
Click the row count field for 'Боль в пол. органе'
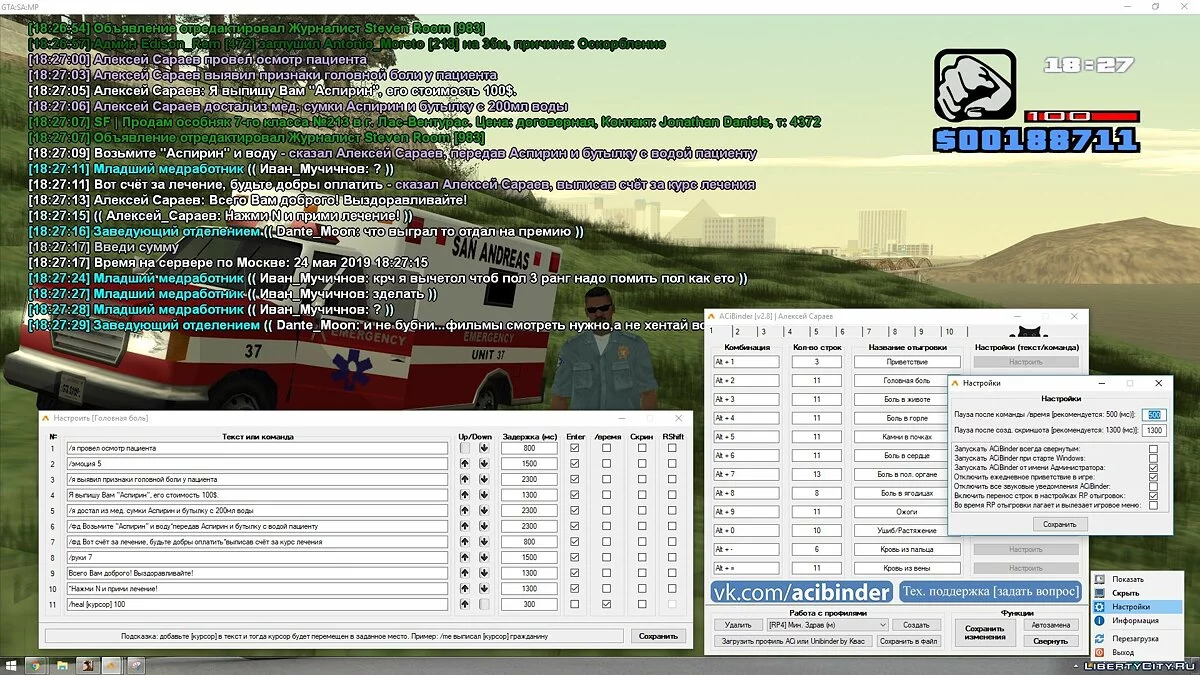click(x=815, y=474)
